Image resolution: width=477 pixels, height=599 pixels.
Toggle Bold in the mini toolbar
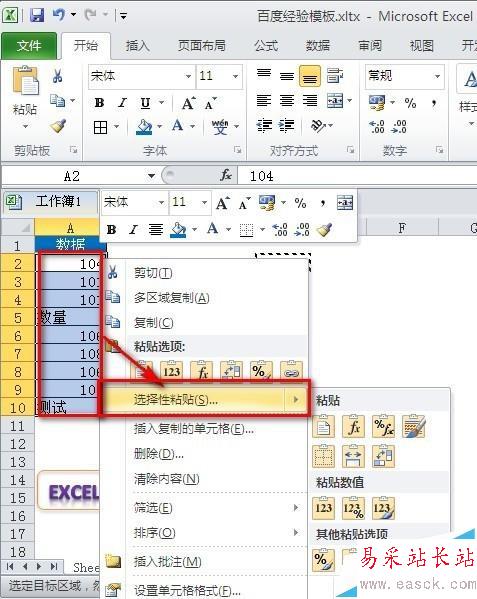pyautogui.click(x=112, y=230)
